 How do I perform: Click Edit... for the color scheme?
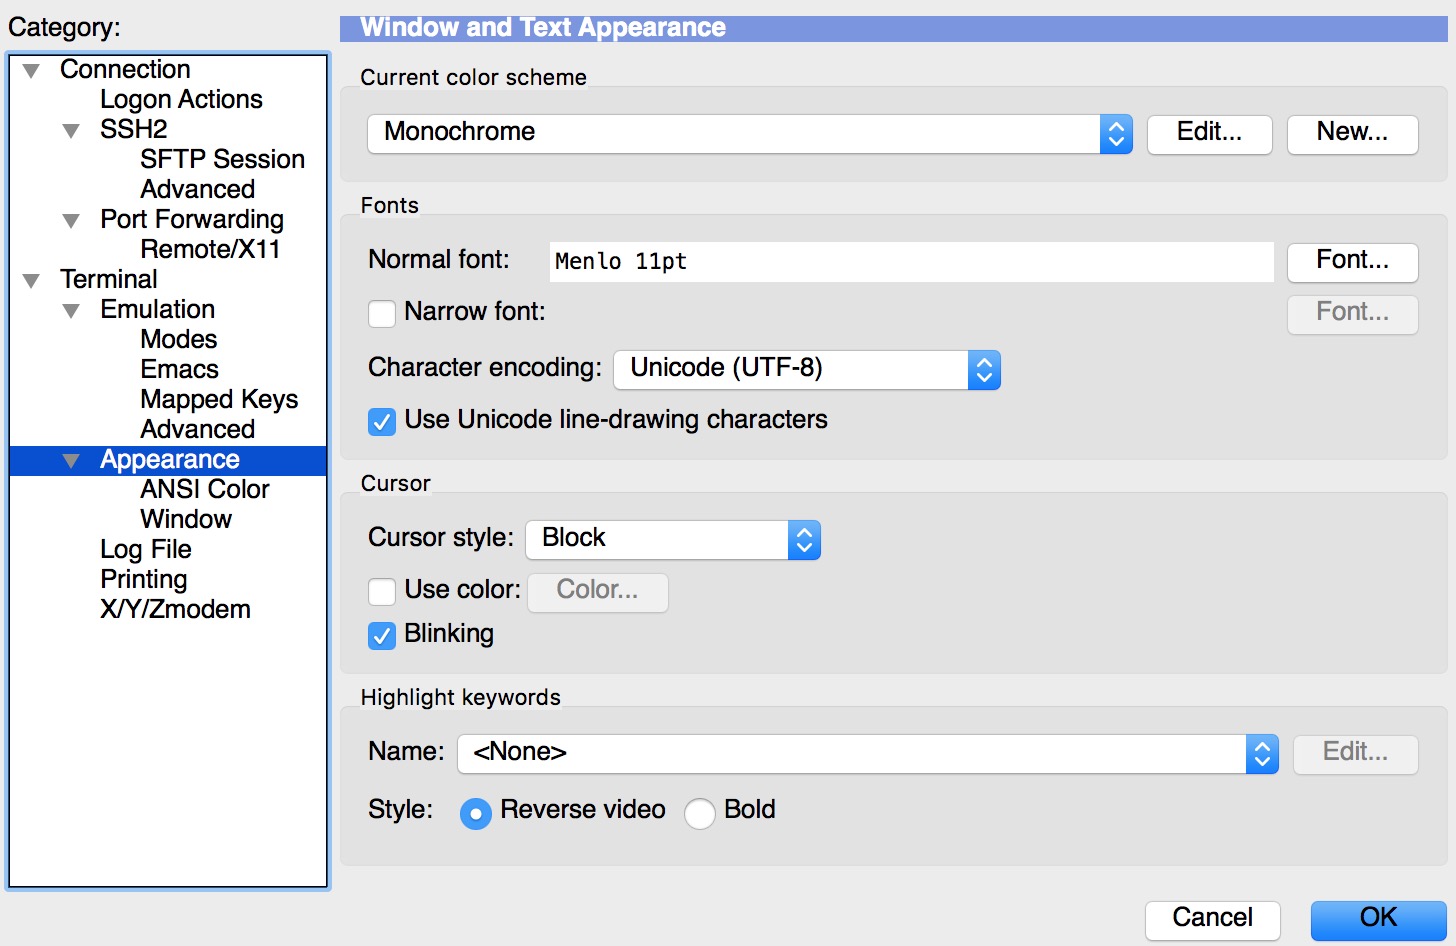[x=1209, y=133]
